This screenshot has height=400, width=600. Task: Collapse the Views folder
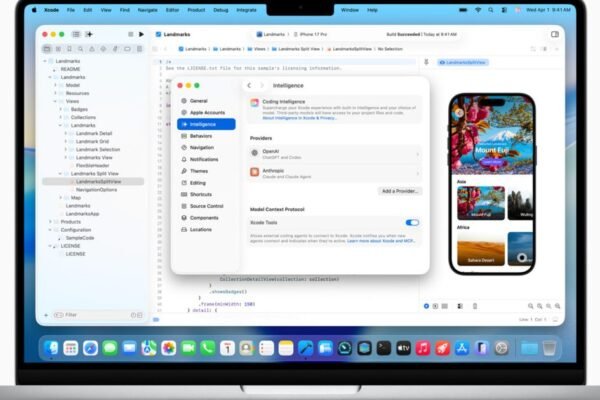[55, 101]
